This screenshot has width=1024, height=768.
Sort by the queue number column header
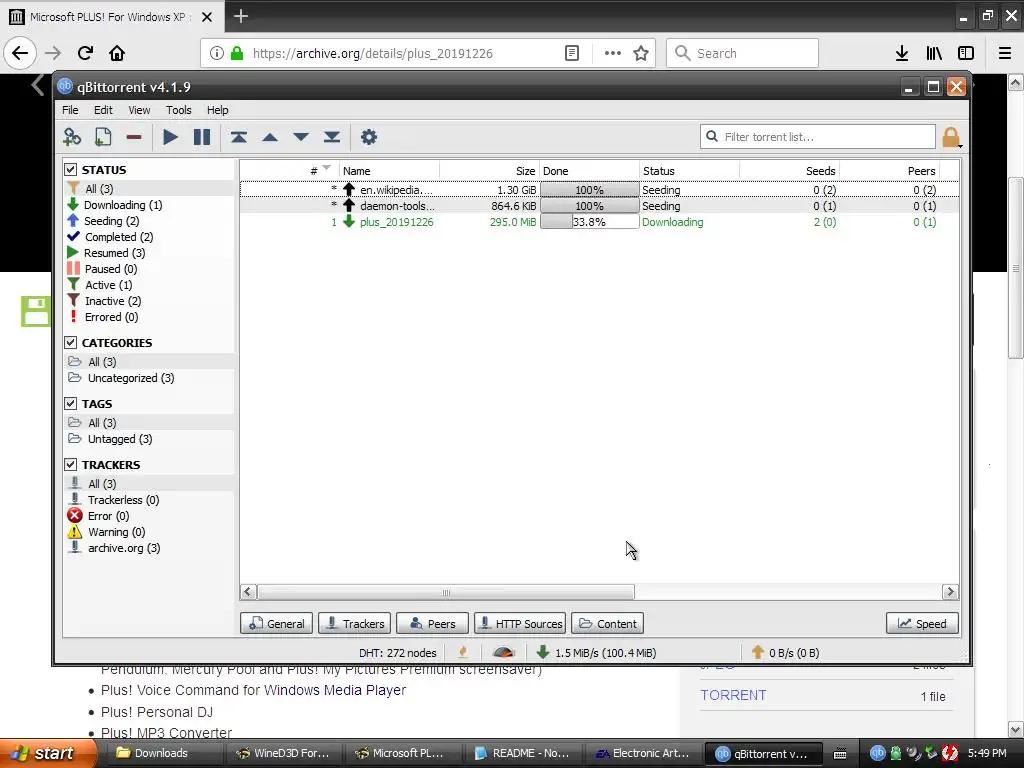point(289,170)
